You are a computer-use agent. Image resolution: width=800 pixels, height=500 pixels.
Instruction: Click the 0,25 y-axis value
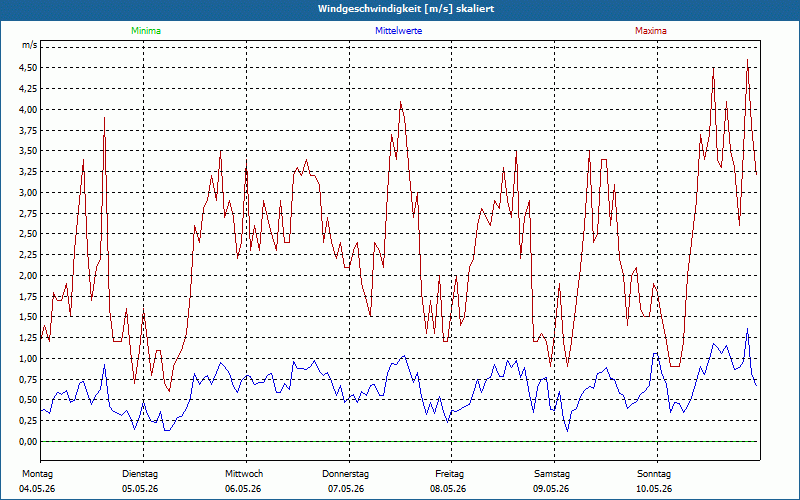28,421
